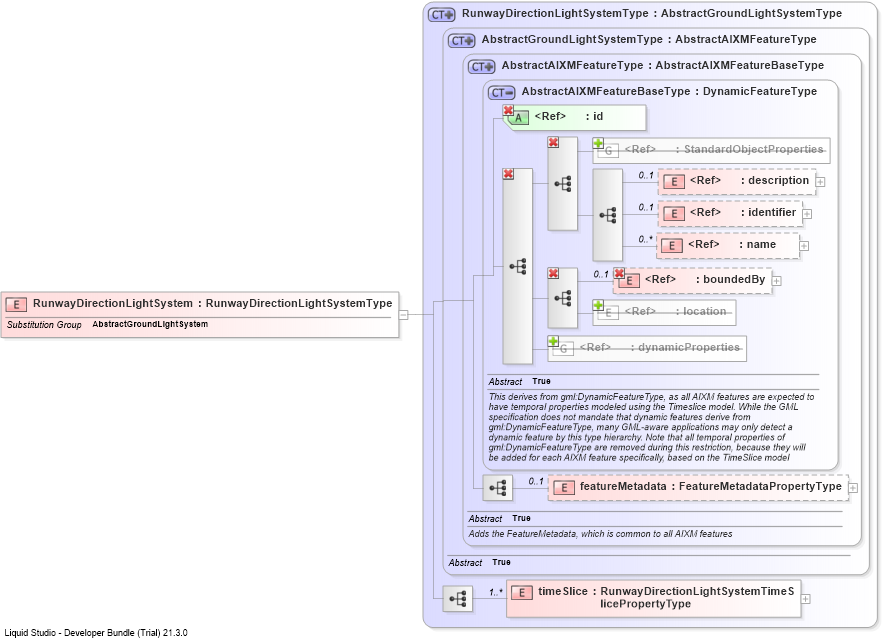Viewport: 882px width, 638px height.
Task: Click the 1..* cardinality next to timeSlice
Action: tap(496, 592)
